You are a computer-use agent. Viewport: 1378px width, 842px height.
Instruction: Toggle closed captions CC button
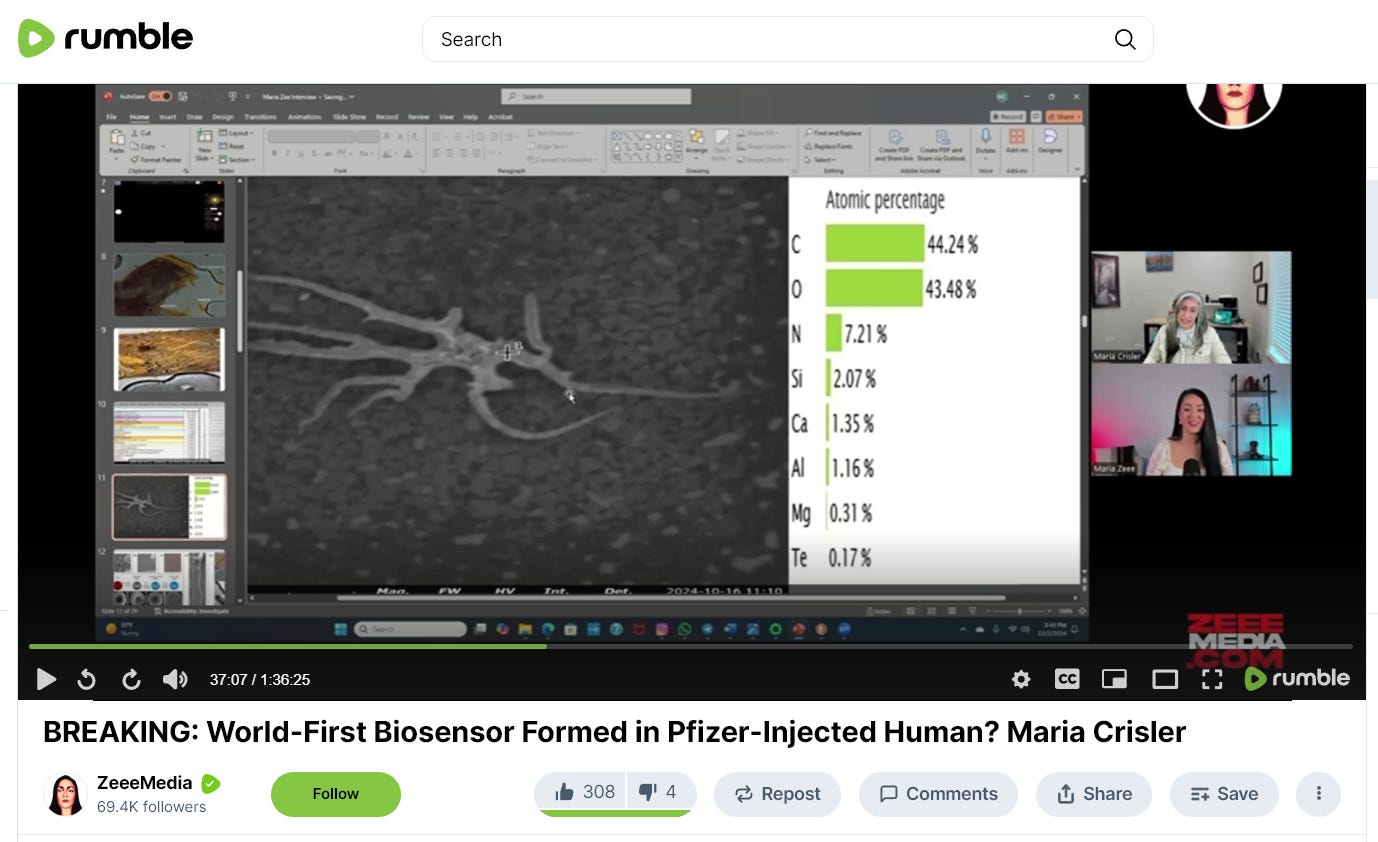(1067, 679)
